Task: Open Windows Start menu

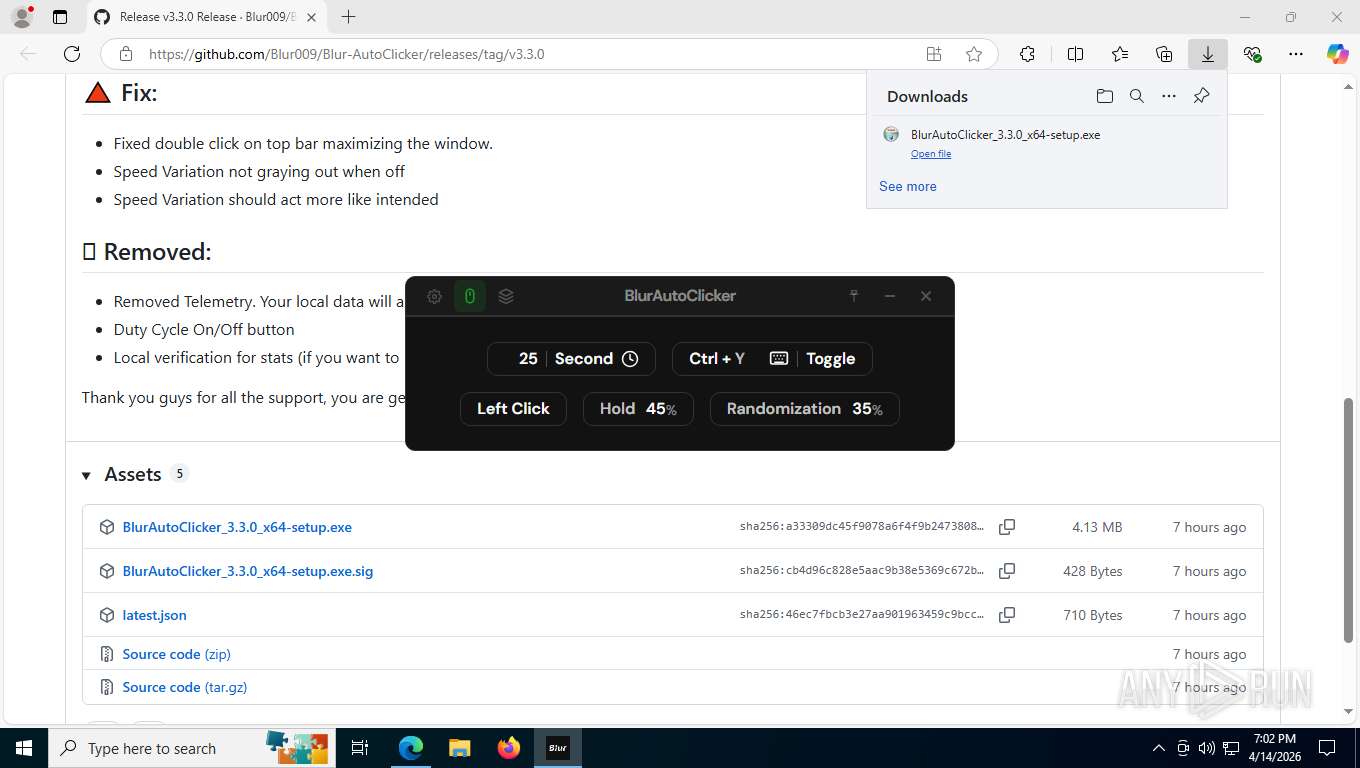Action: point(23,748)
